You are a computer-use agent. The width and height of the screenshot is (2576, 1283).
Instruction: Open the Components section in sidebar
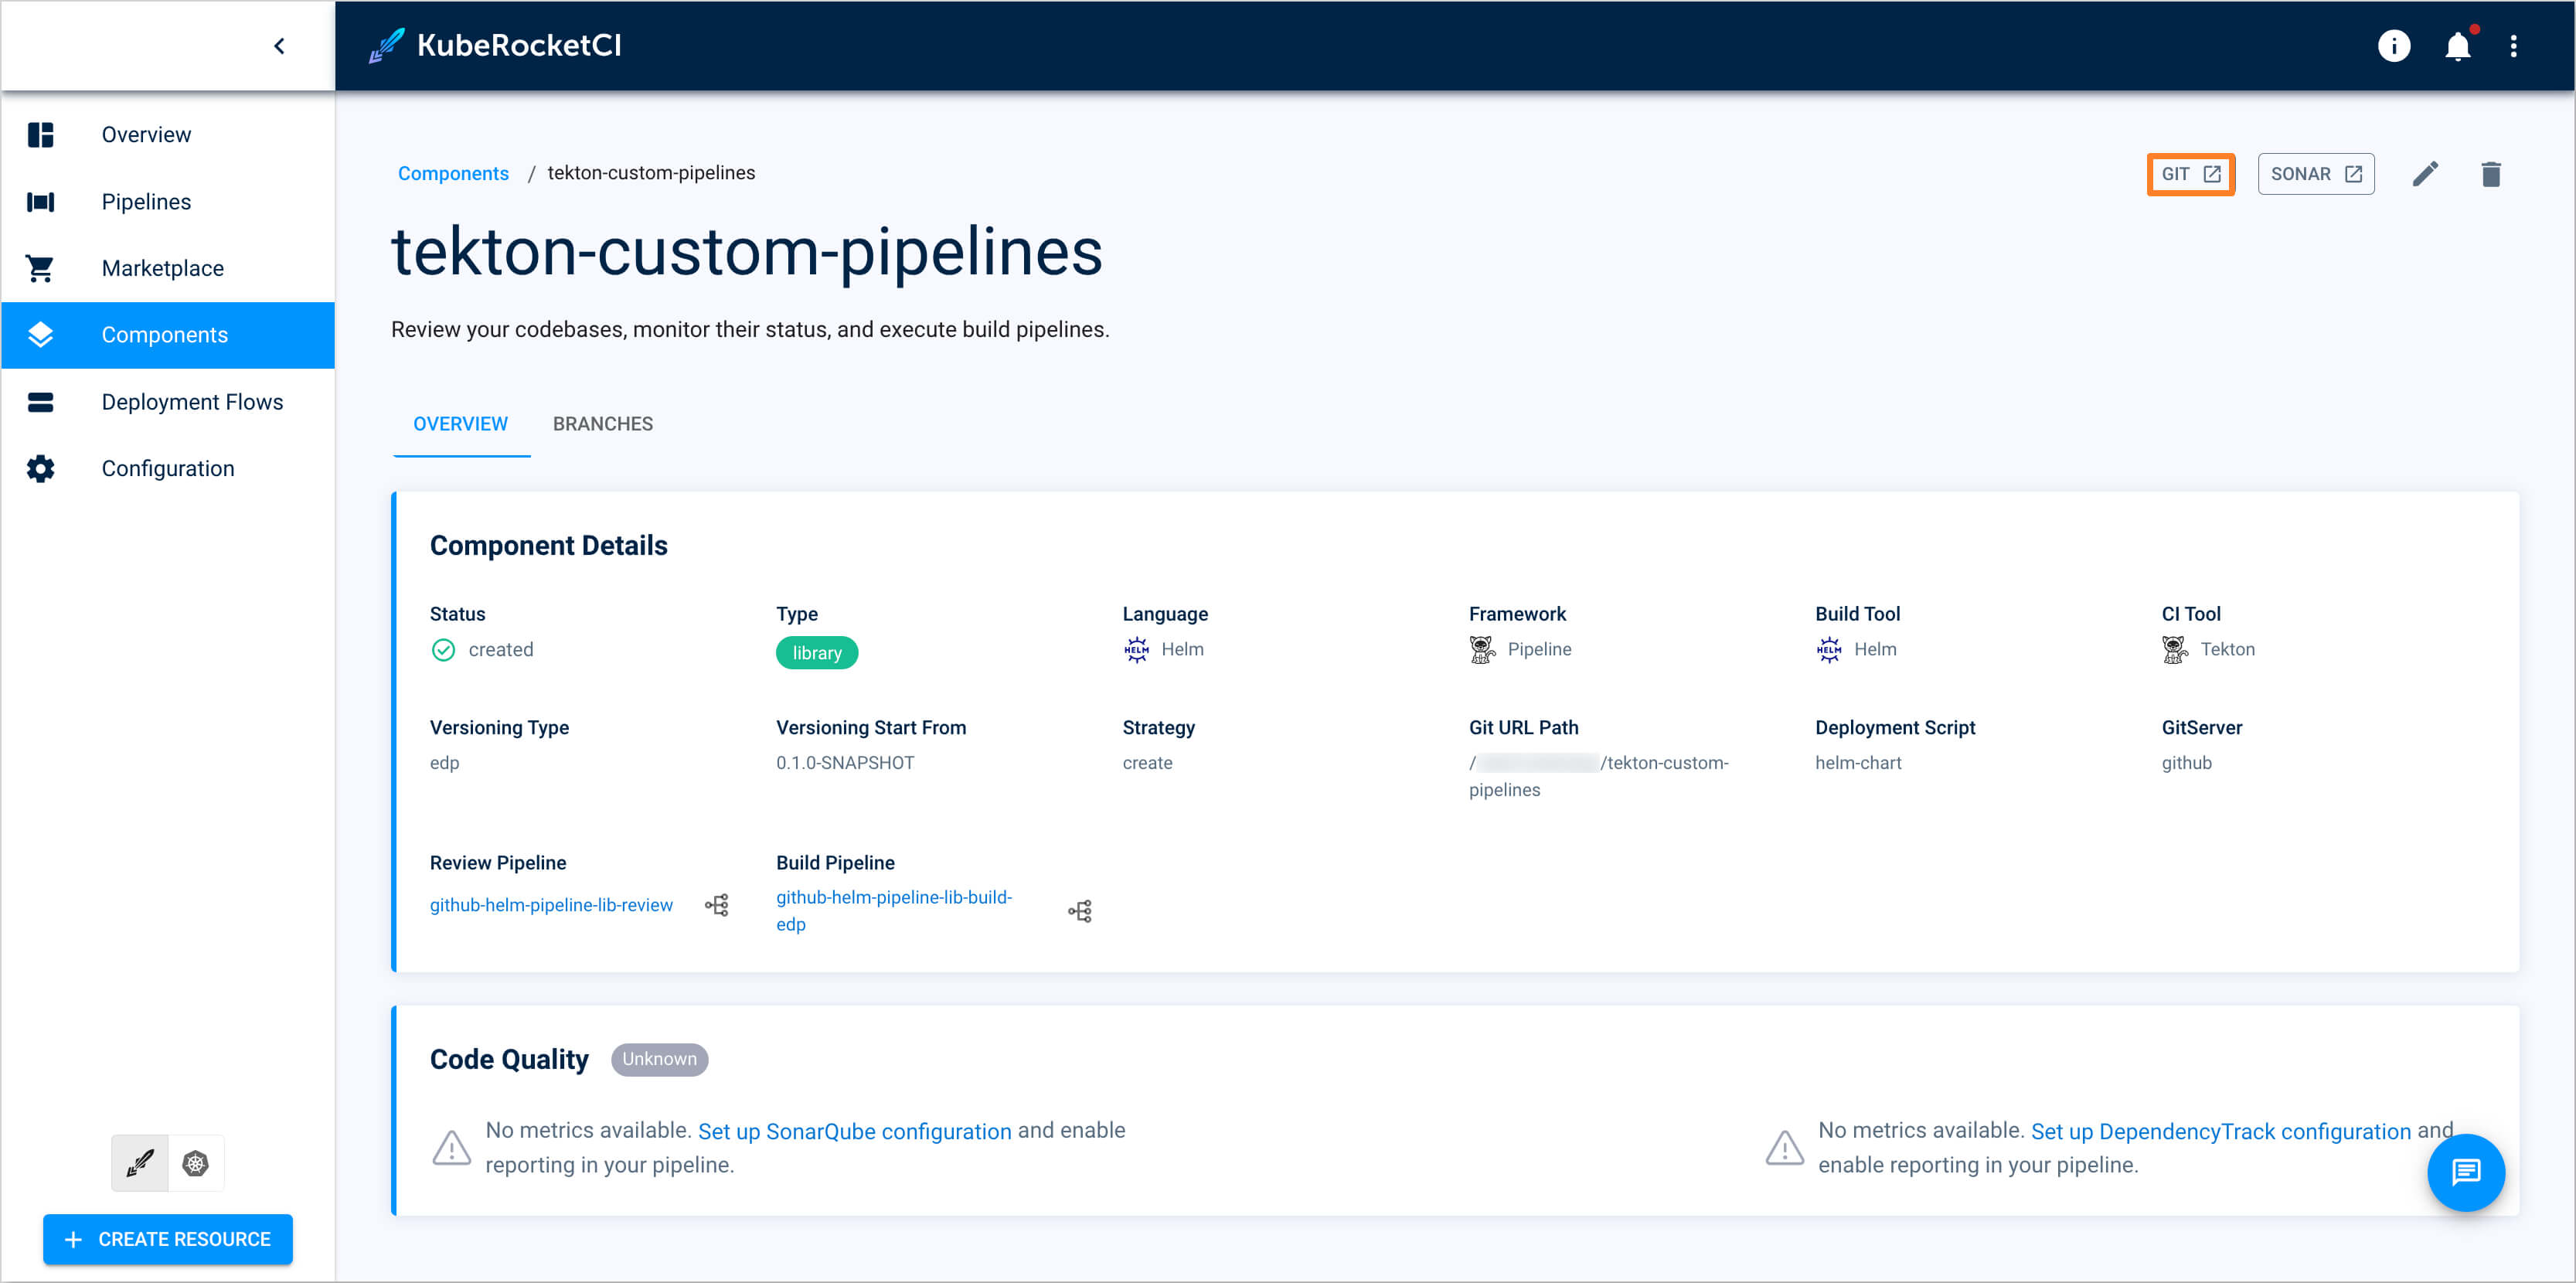pos(165,334)
